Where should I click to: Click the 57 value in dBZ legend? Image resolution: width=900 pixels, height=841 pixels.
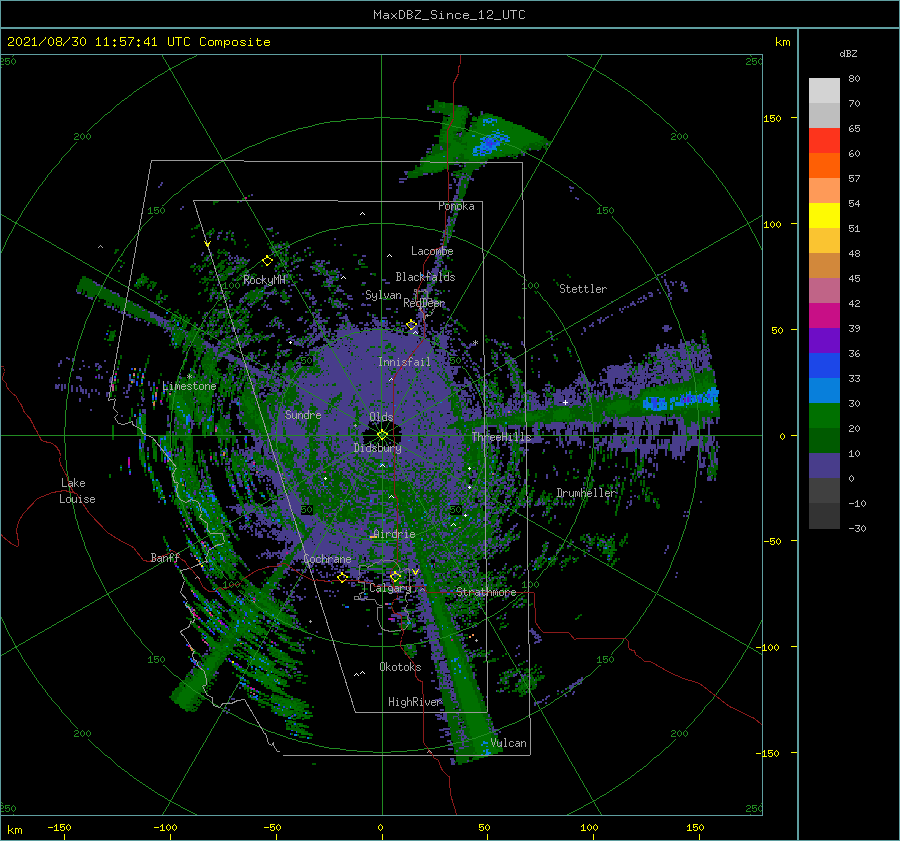854,179
